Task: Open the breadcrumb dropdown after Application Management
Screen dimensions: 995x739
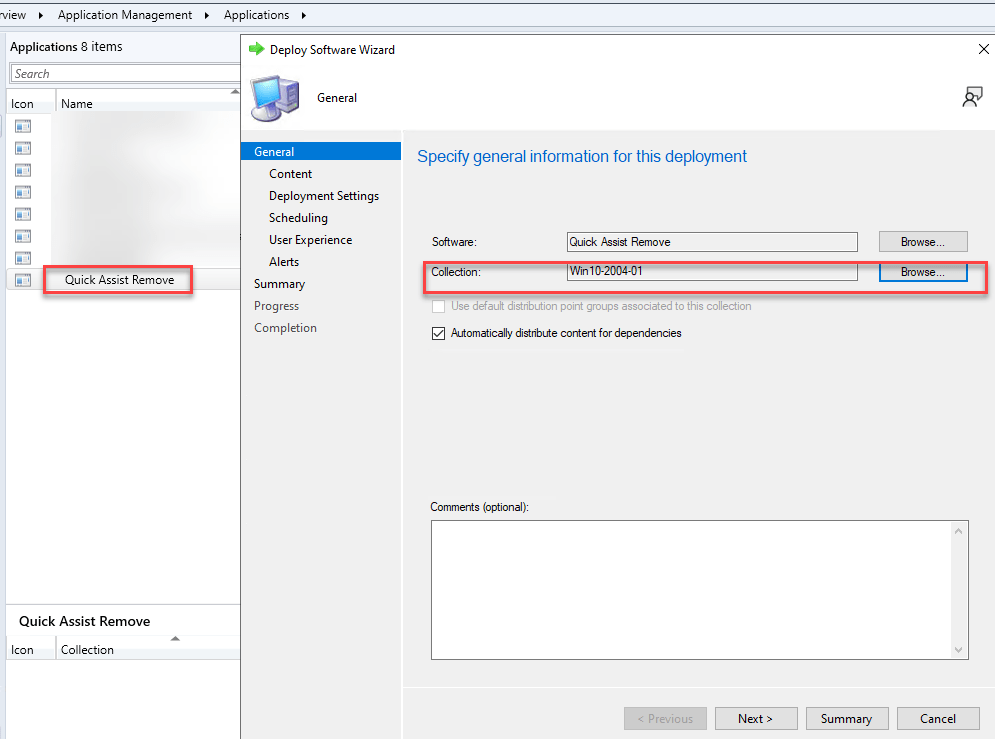Action: [x=207, y=15]
